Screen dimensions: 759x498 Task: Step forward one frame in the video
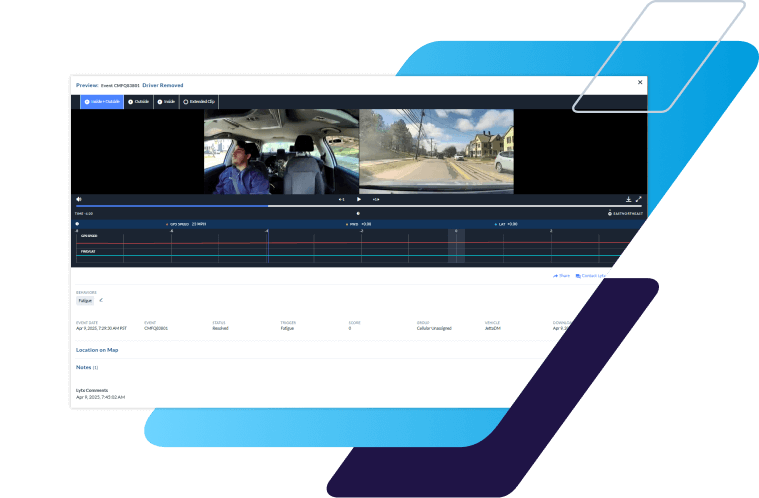tap(375, 199)
